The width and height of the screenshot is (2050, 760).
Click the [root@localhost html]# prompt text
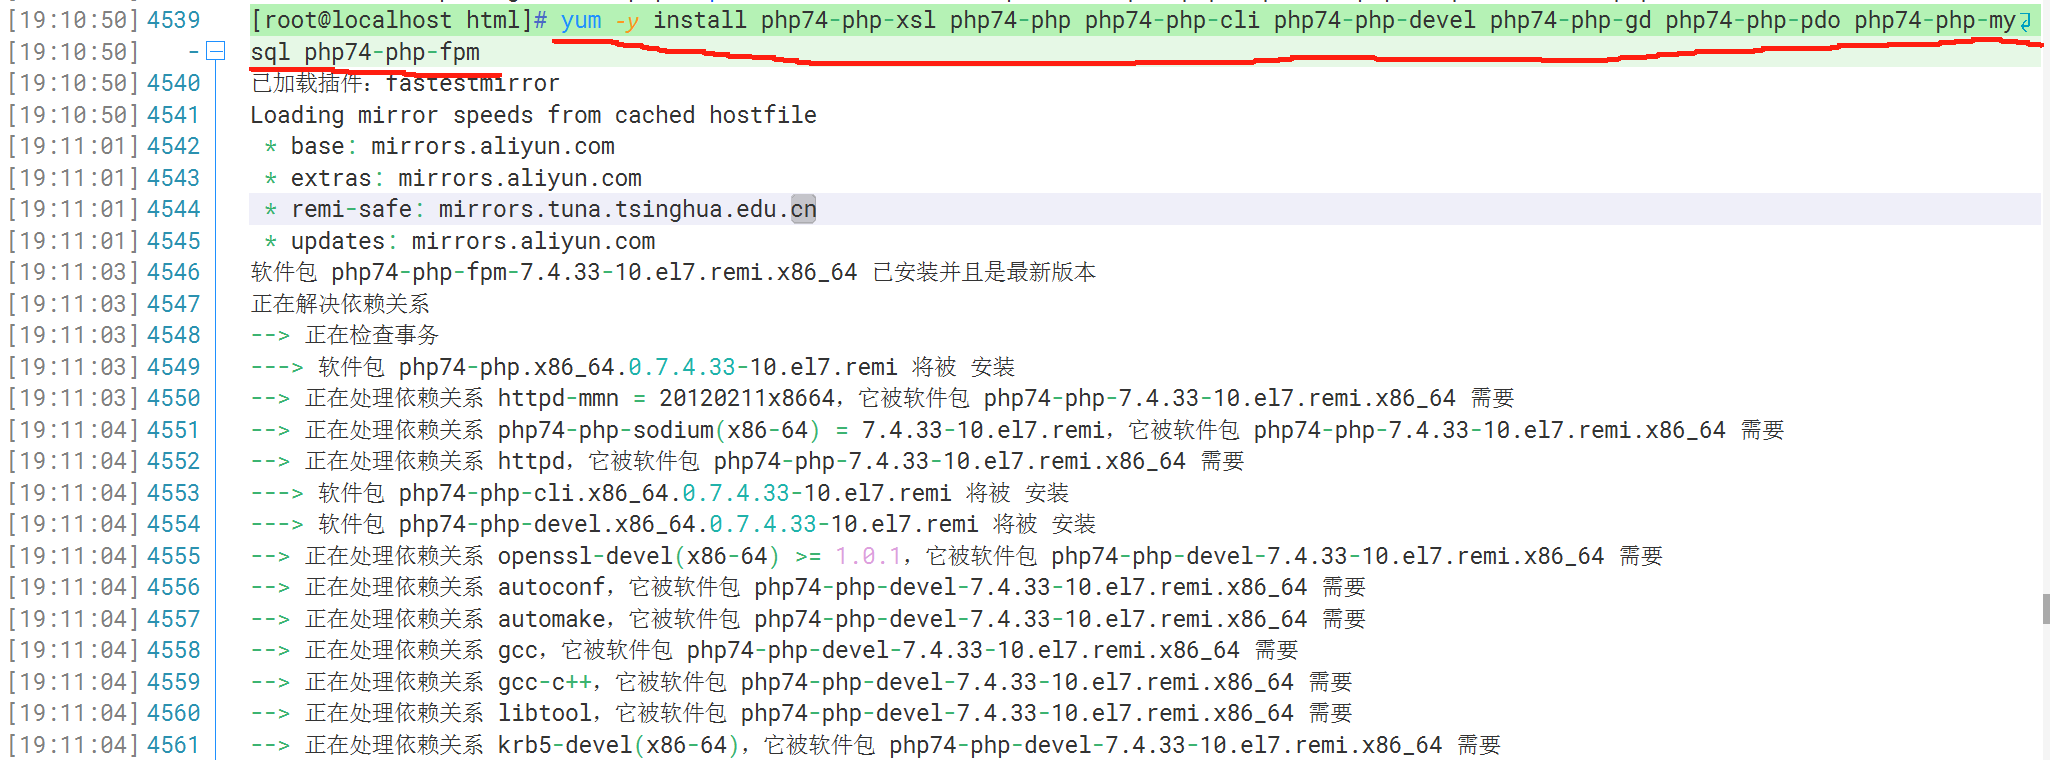pos(399,20)
